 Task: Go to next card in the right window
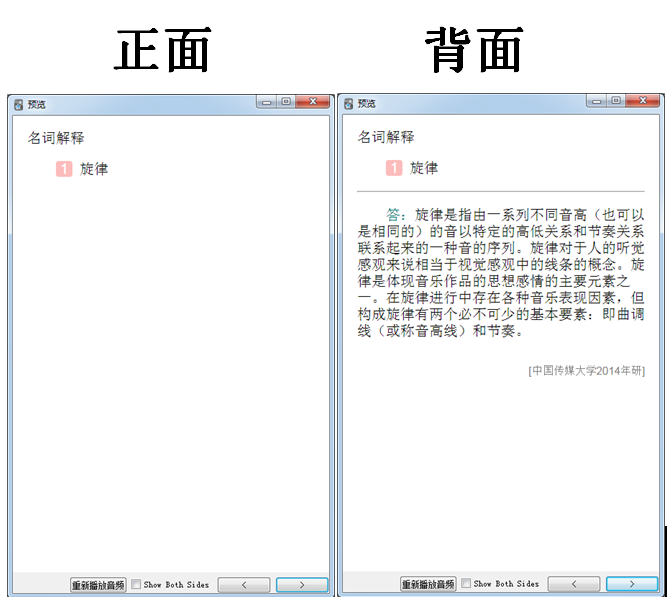pos(632,584)
